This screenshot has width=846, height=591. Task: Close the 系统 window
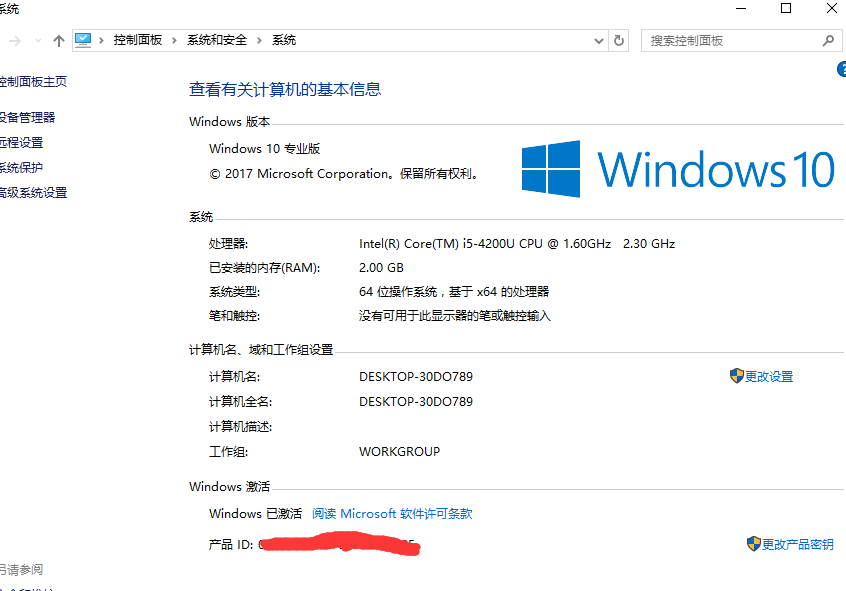(832, 8)
